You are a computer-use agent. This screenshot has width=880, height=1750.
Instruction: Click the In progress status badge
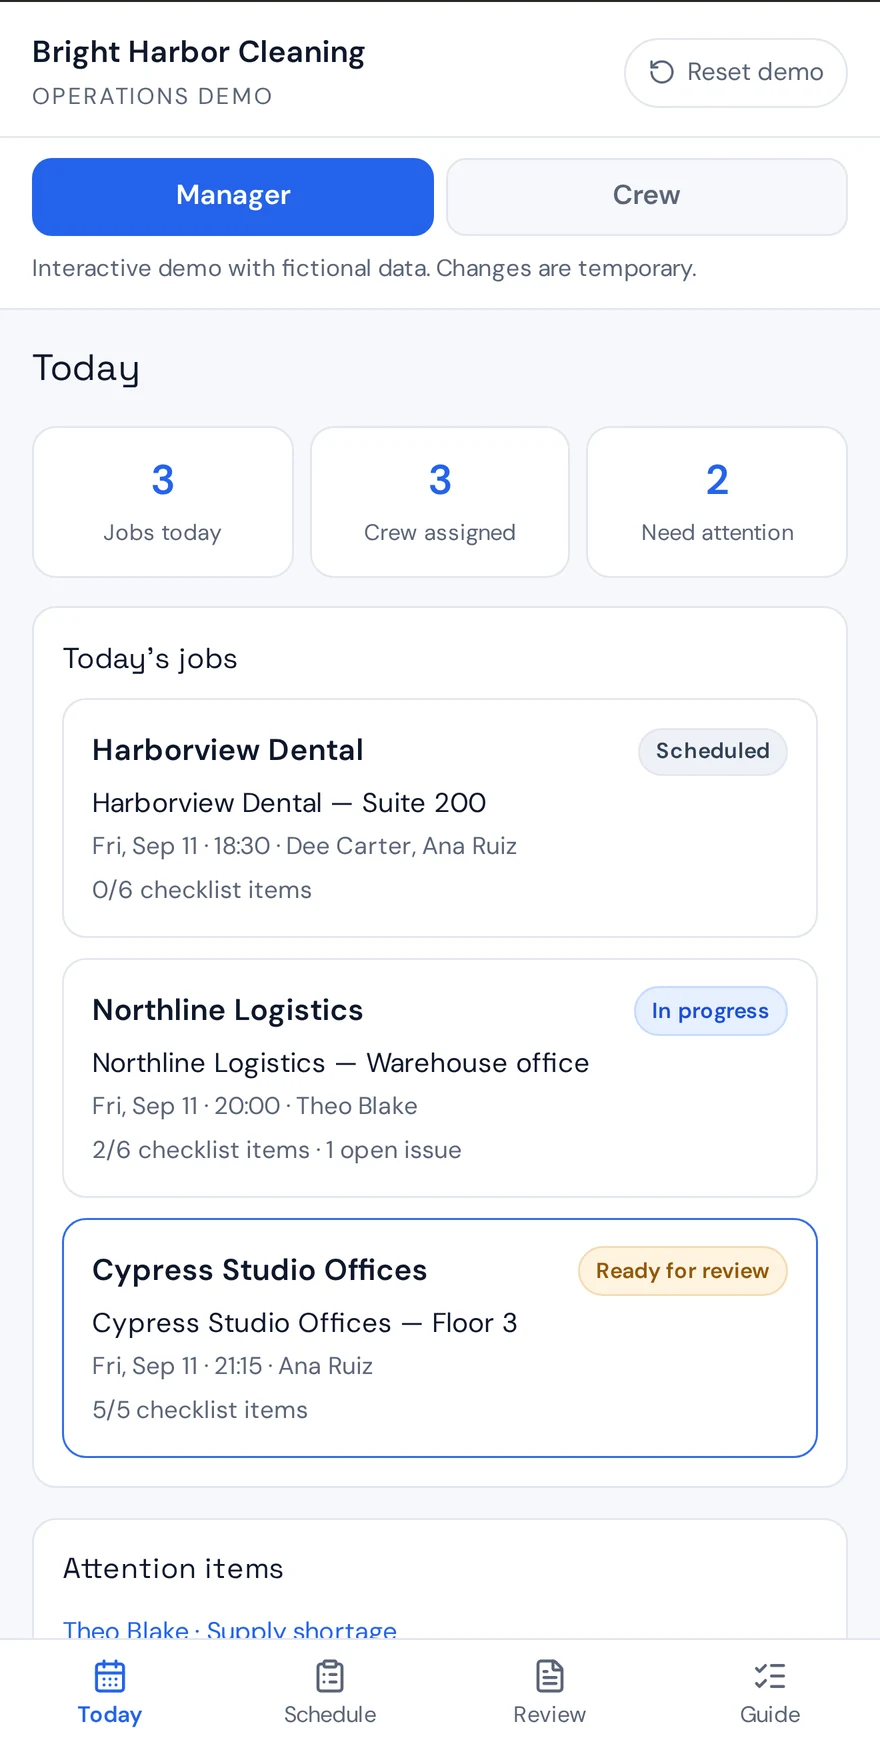click(x=711, y=1011)
